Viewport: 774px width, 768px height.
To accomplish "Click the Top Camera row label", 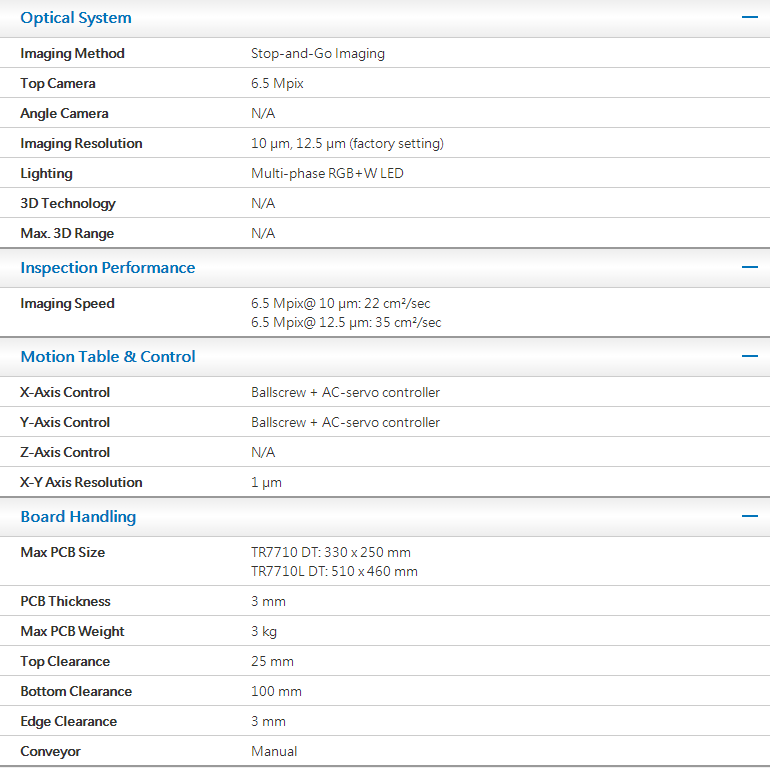I will click(58, 83).
